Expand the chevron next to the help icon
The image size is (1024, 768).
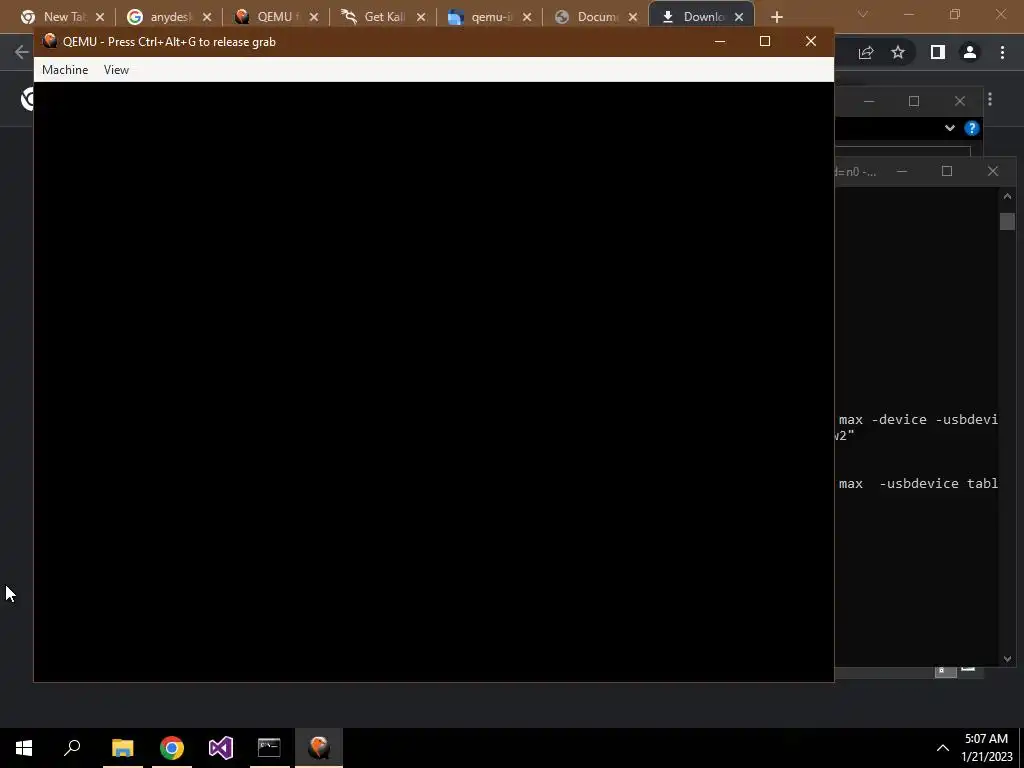click(950, 128)
